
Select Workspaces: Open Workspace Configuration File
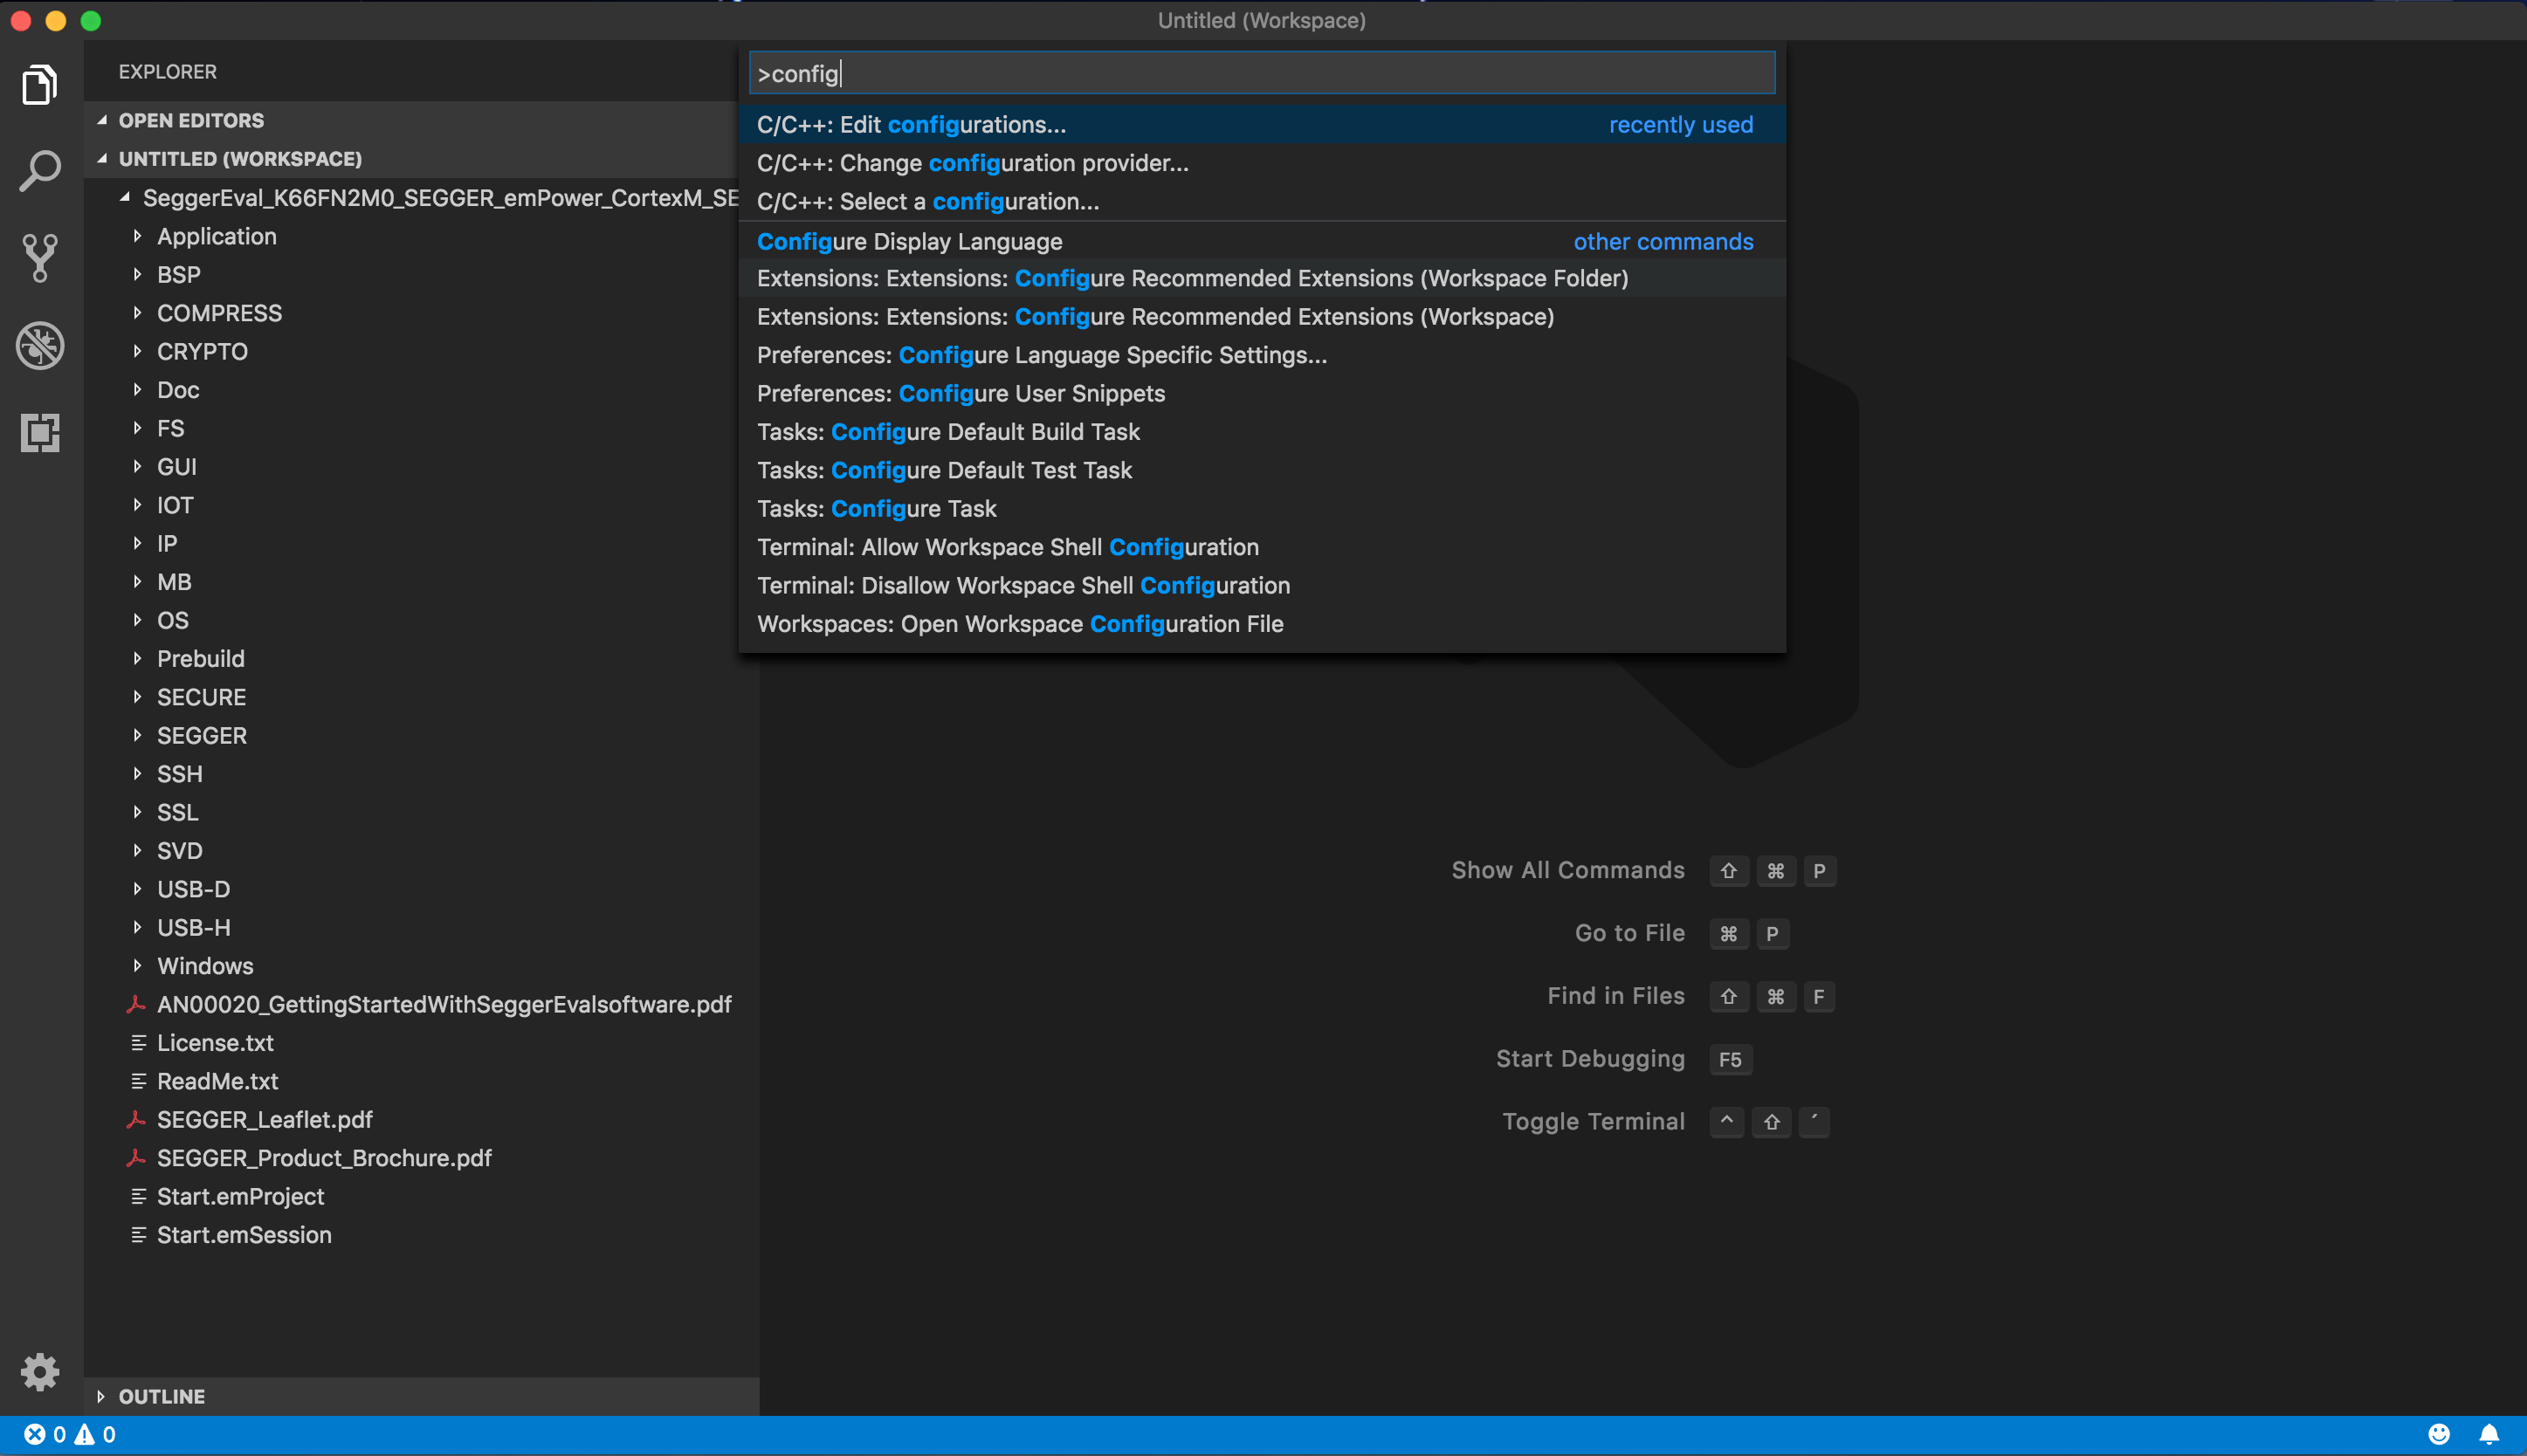point(1020,623)
